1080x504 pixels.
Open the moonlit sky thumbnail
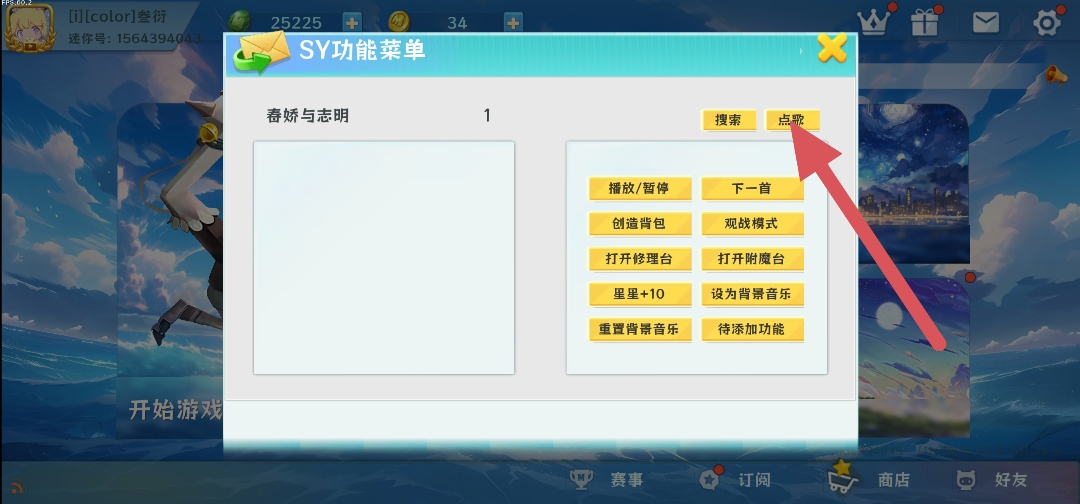913,357
